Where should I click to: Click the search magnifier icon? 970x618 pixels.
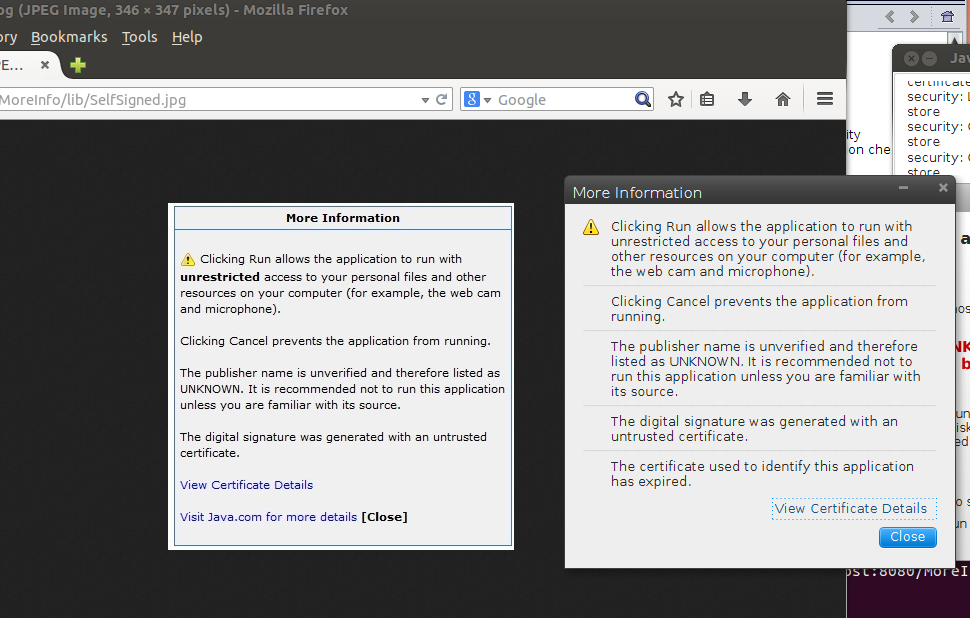pos(643,99)
